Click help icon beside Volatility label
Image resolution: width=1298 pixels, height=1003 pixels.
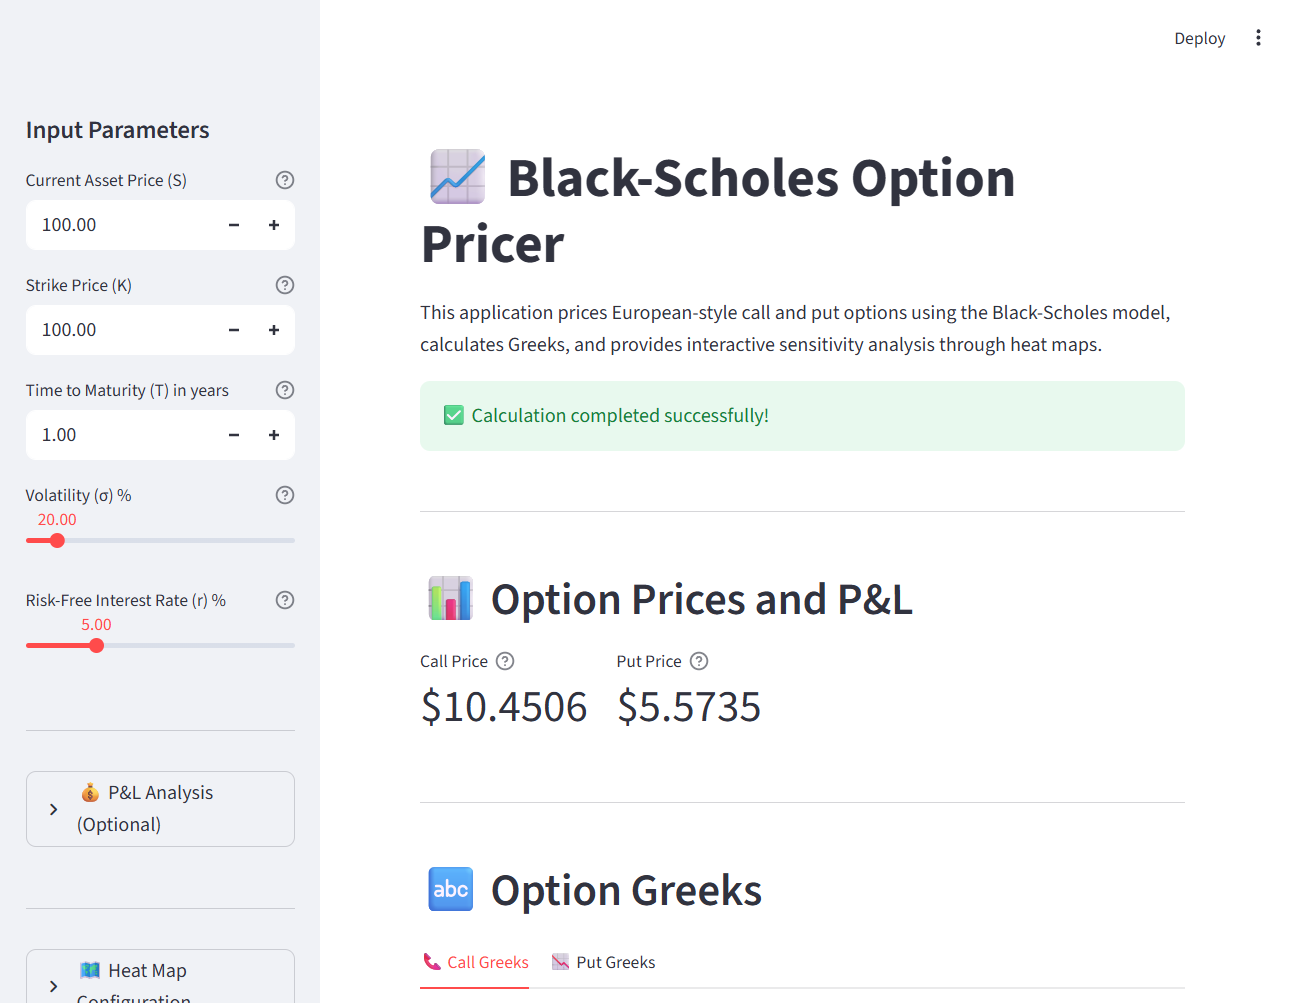pyautogui.click(x=285, y=495)
